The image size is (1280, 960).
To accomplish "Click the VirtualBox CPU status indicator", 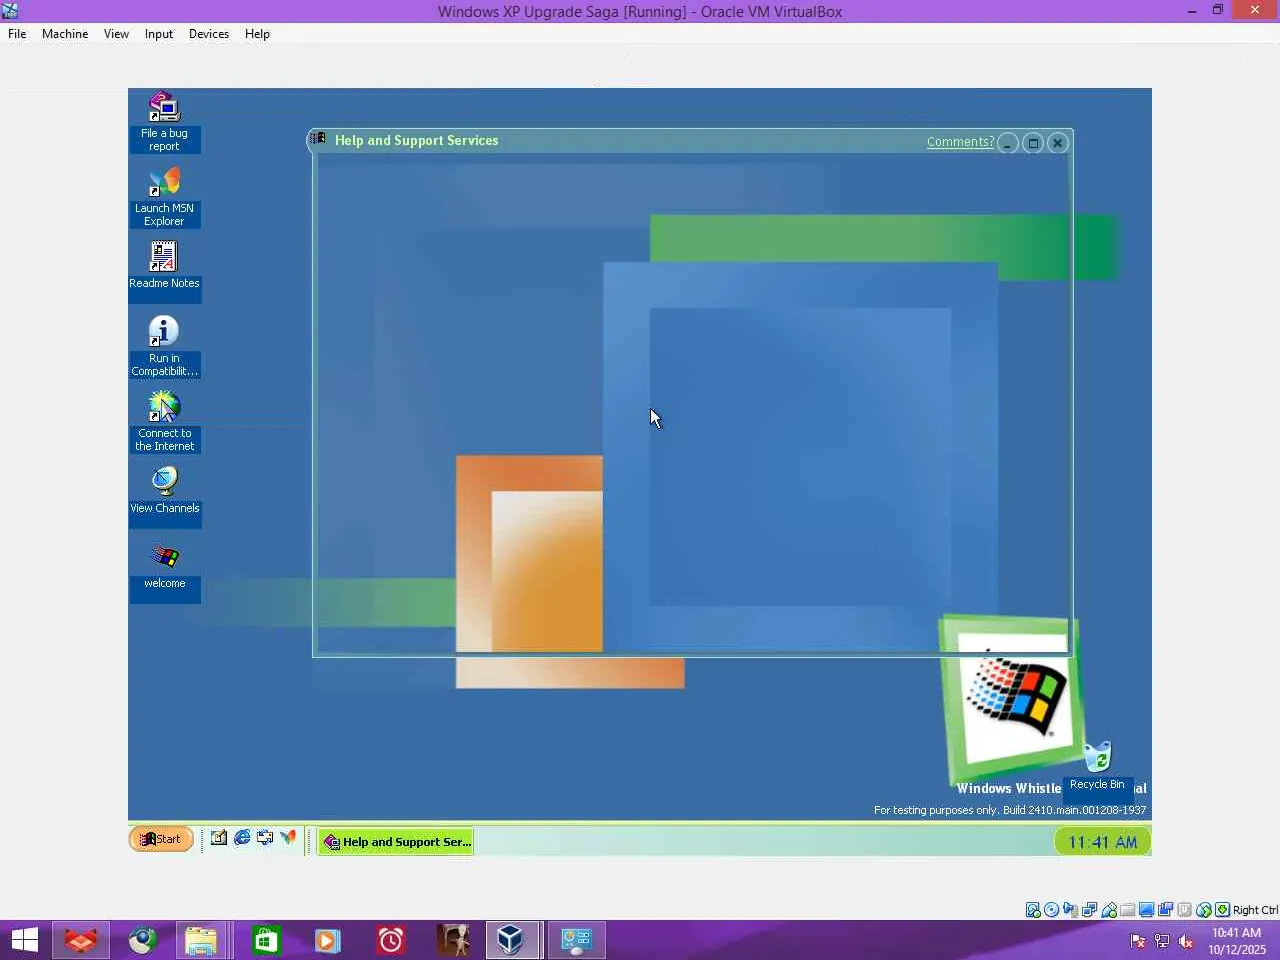I will (1185, 910).
